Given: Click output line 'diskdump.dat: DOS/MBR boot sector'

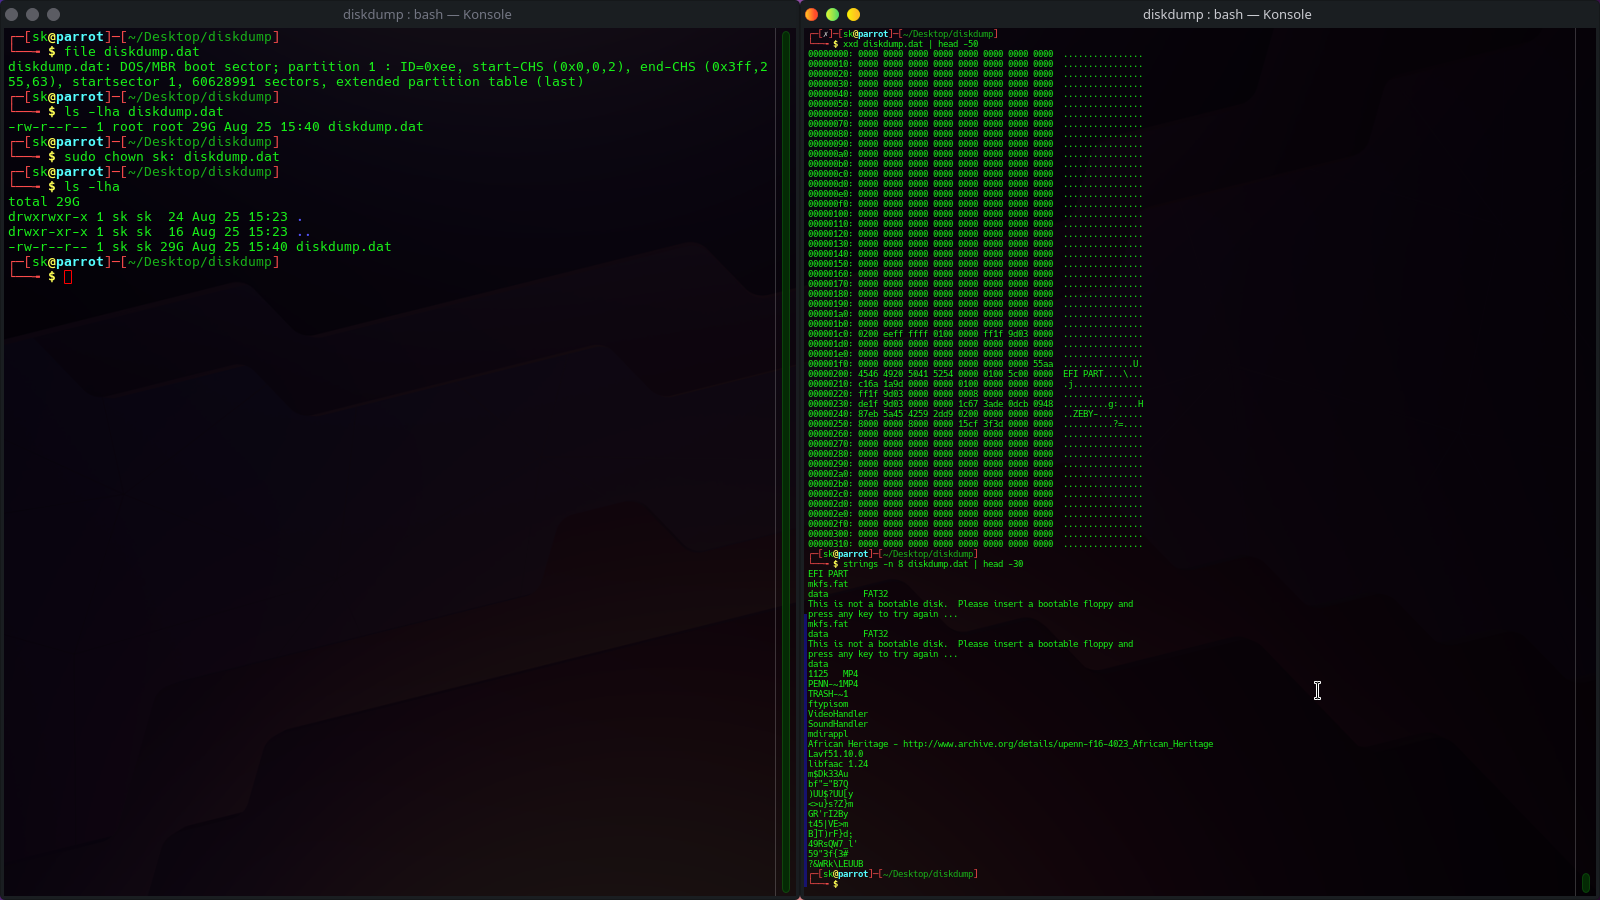Looking at the screenshot, I should (388, 67).
